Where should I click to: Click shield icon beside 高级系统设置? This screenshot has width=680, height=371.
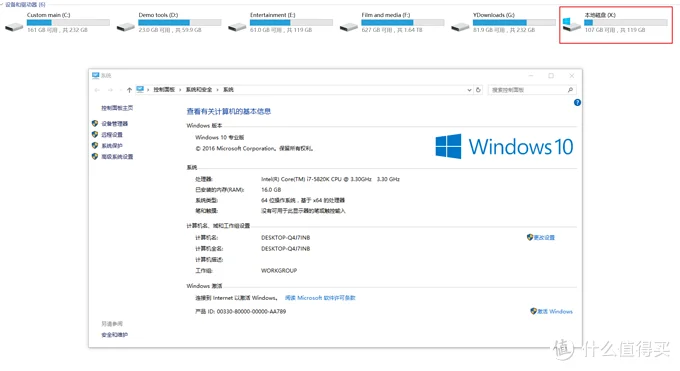coord(95,156)
